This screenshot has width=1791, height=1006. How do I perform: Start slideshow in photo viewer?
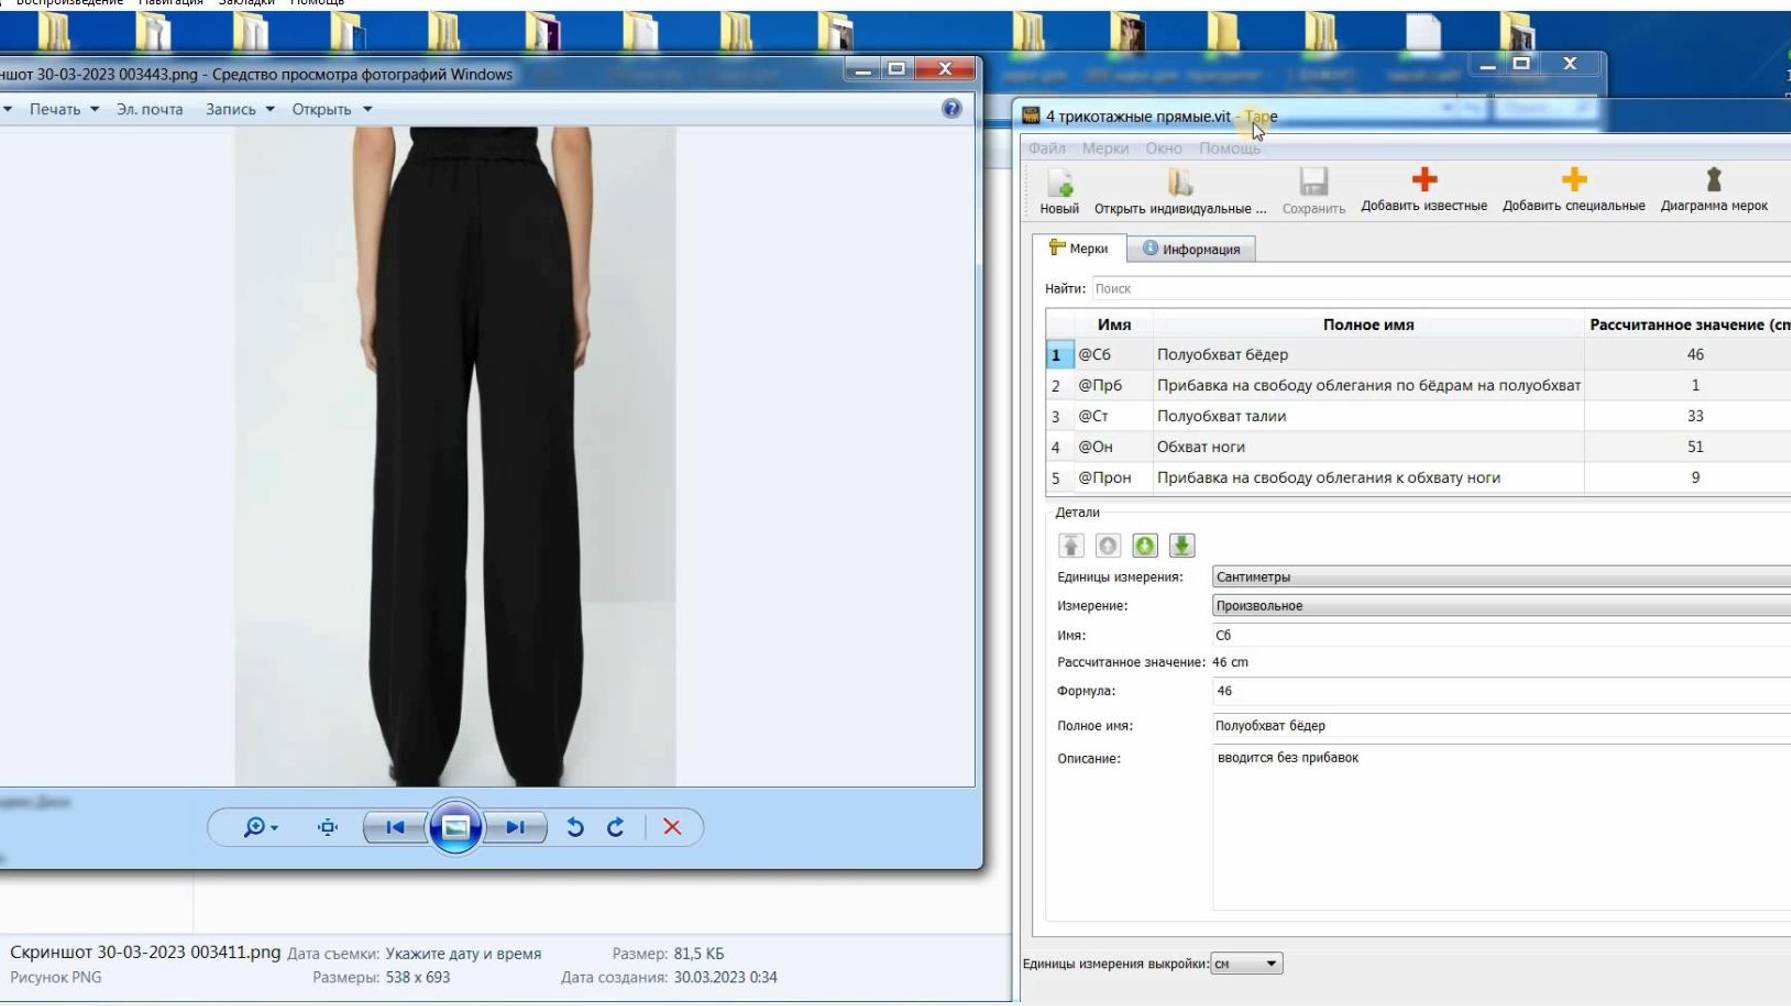455,827
